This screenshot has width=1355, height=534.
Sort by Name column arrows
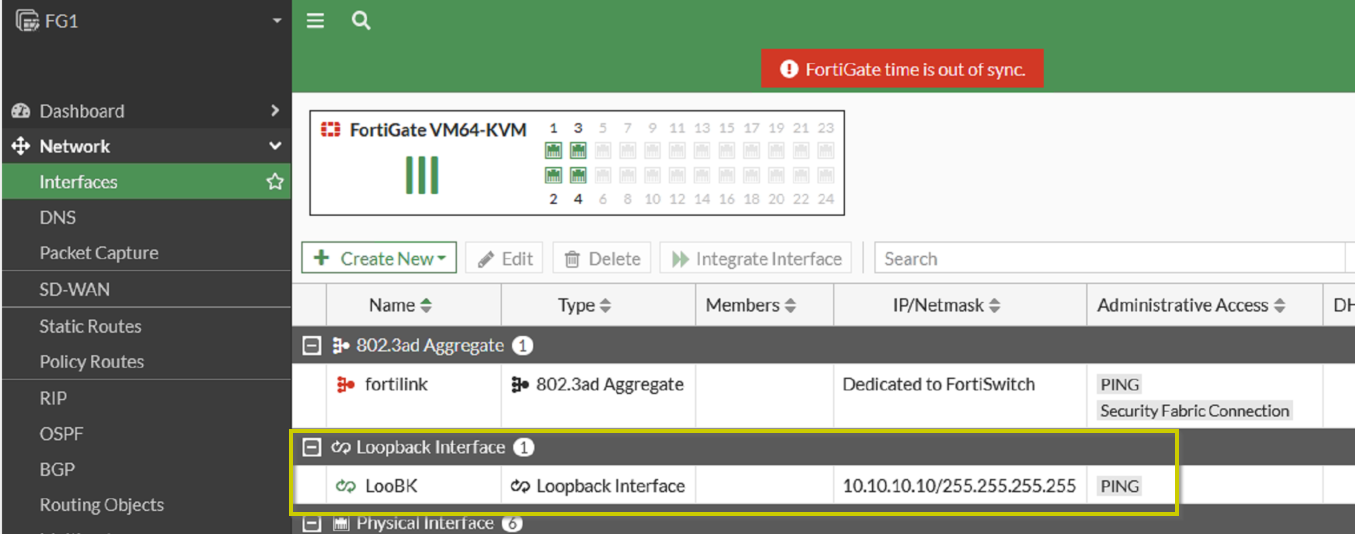(426, 306)
